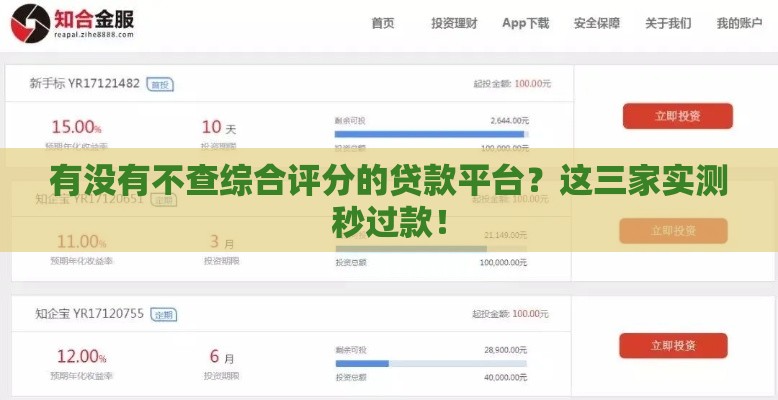Click the 6 月 investment term
The image size is (778, 400).
pos(222,356)
